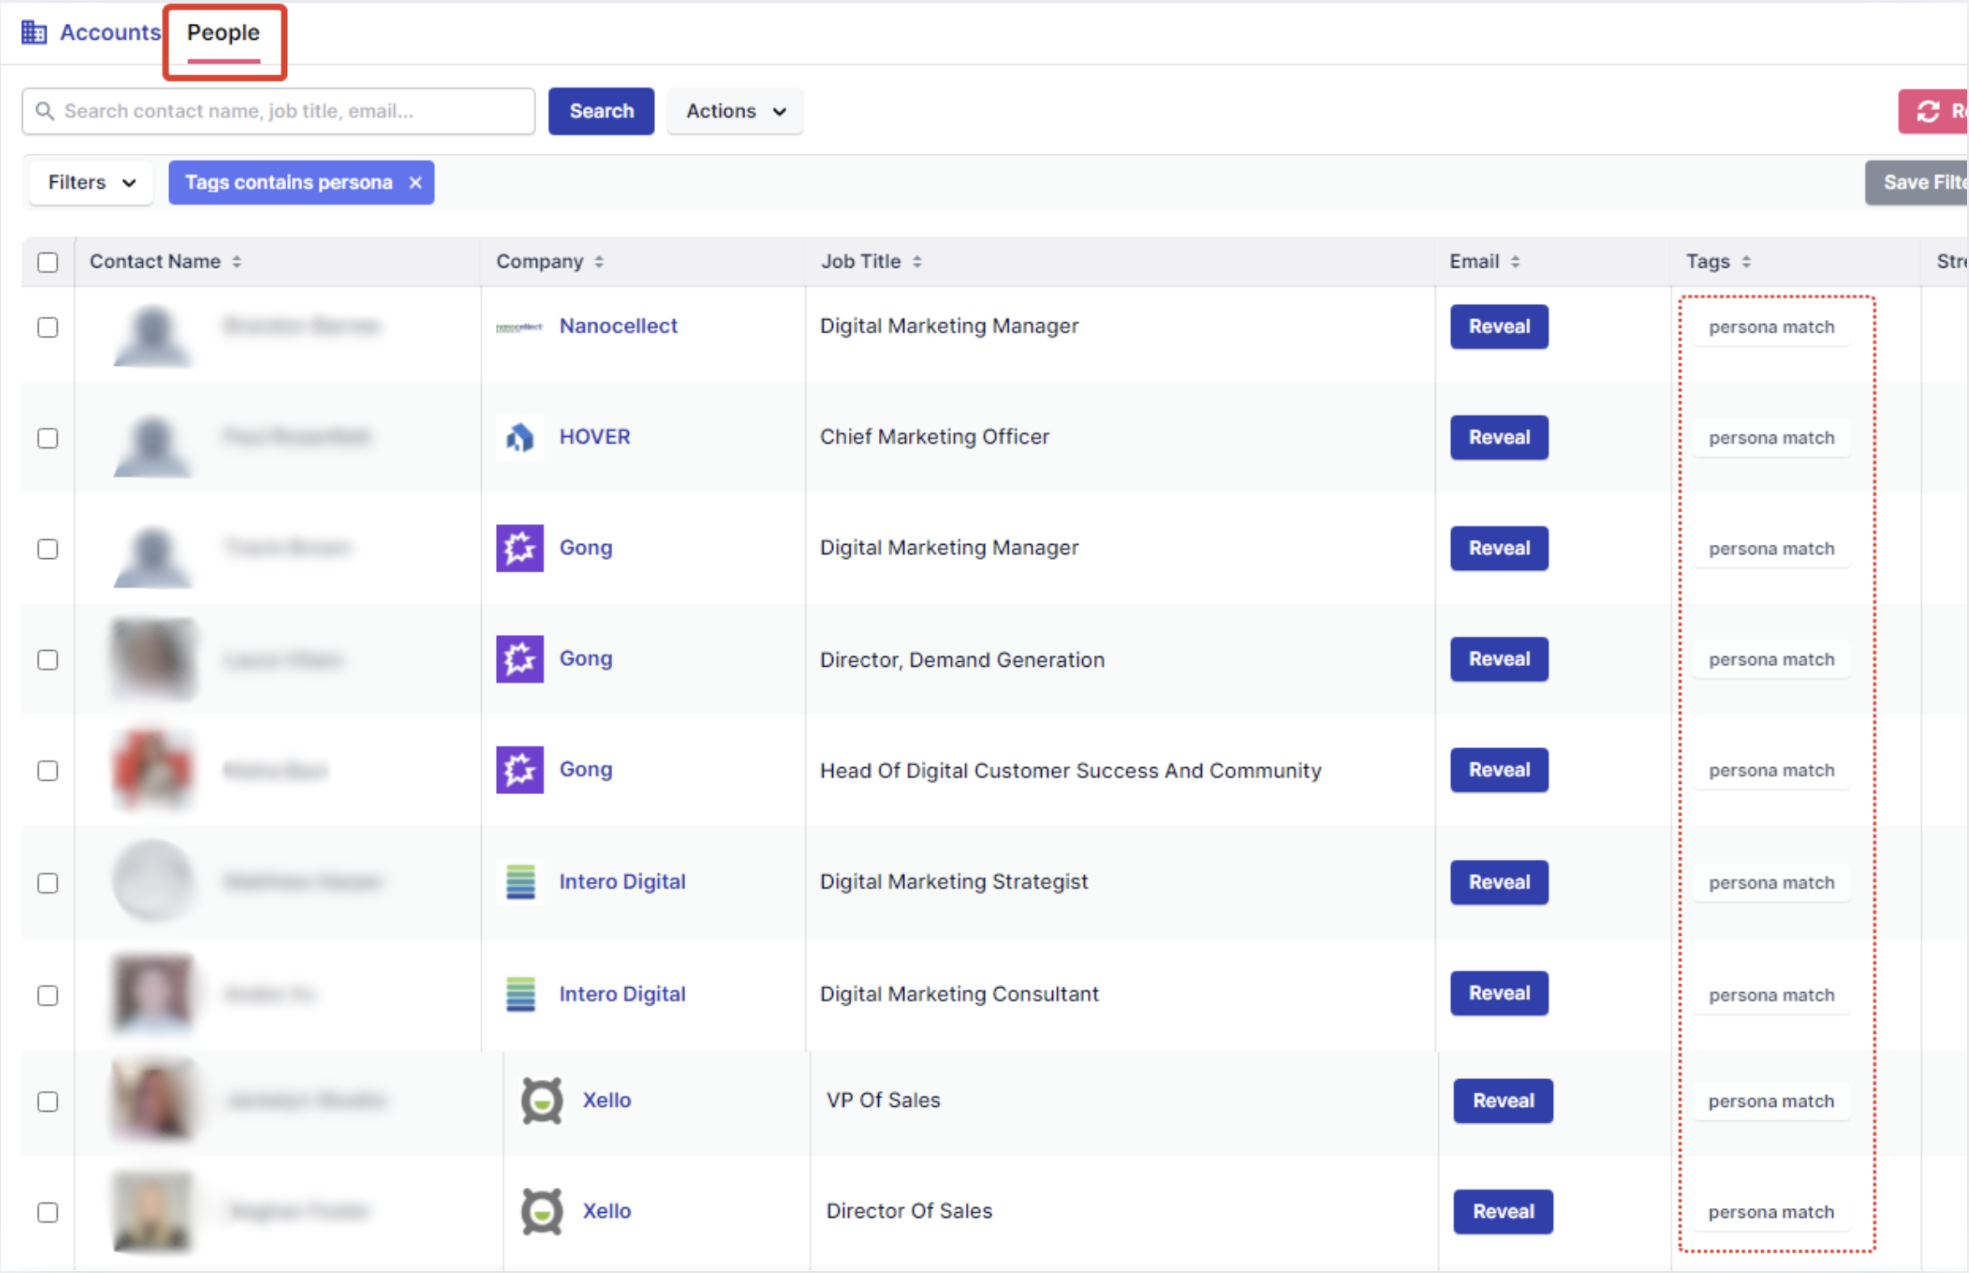Image resolution: width=1969 pixels, height=1273 pixels.
Task: Sort by Contact Name column arrows
Action: click(237, 262)
